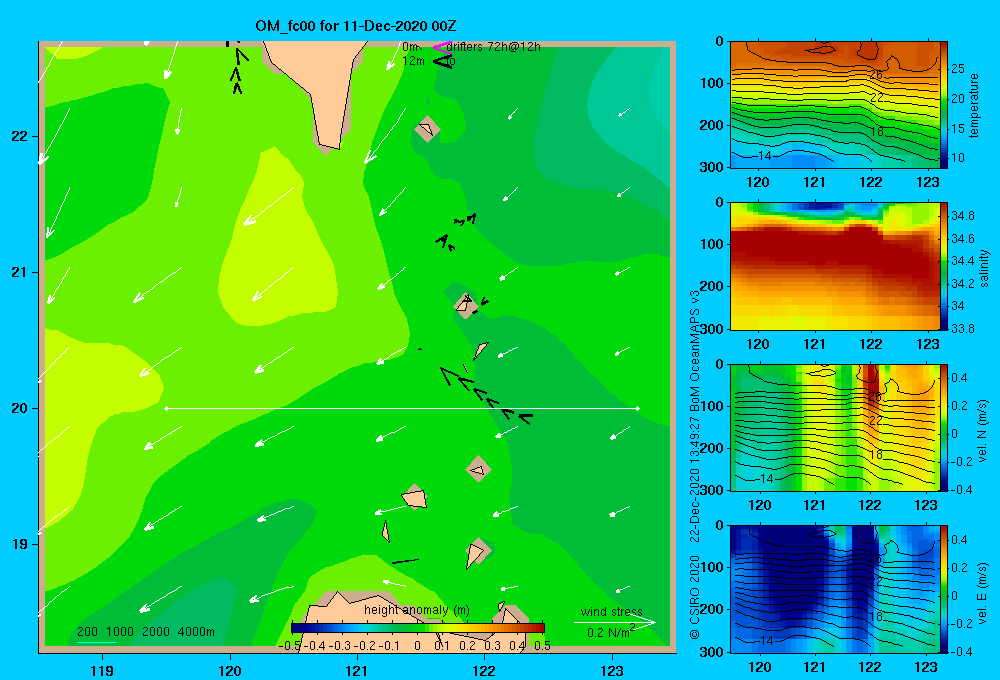Click the '14' isotherm label in temperature panel
The height and width of the screenshot is (680, 1000).
[x=765, y=155]
